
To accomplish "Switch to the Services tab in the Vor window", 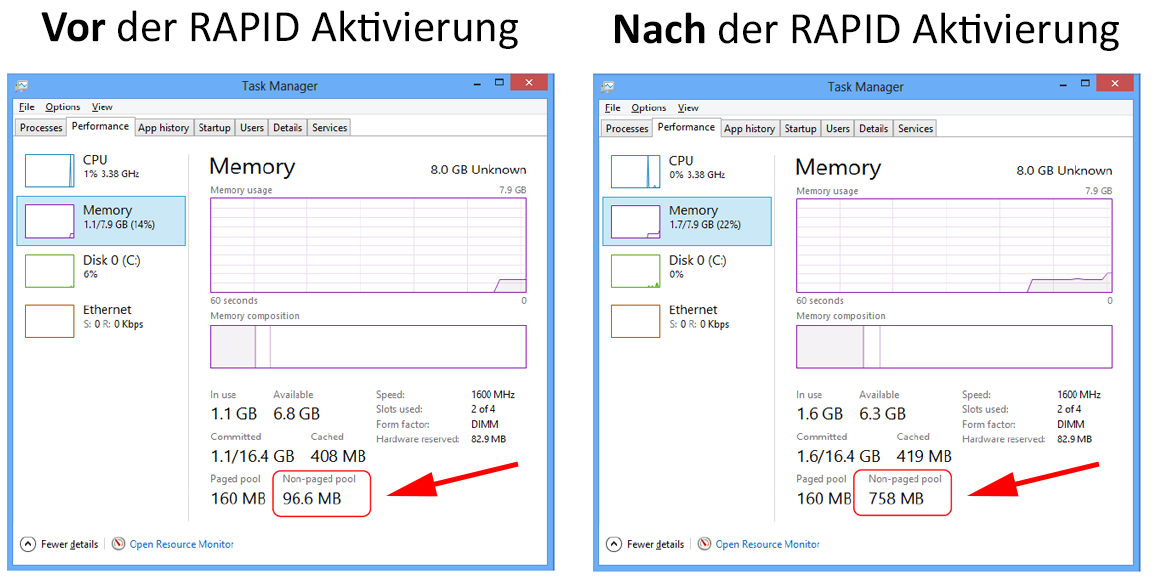I will (x=329, y=128).
